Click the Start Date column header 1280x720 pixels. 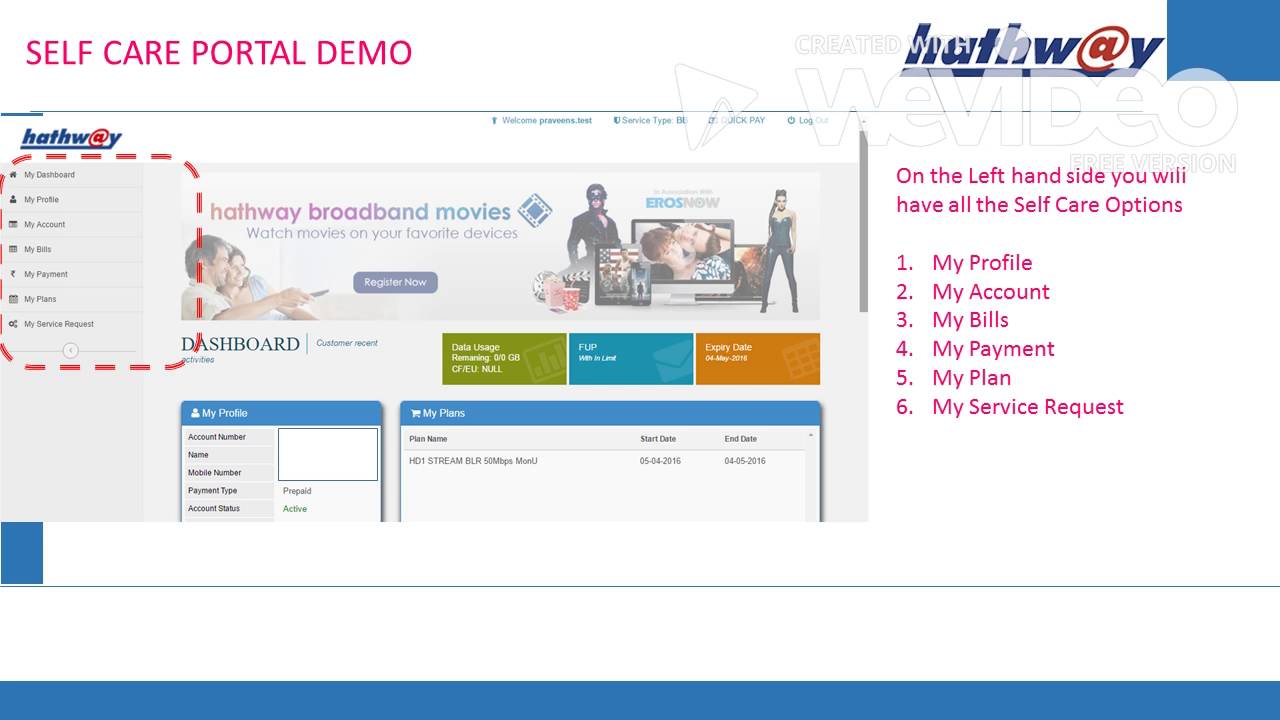pyautogui.click(x=658, y=439)
